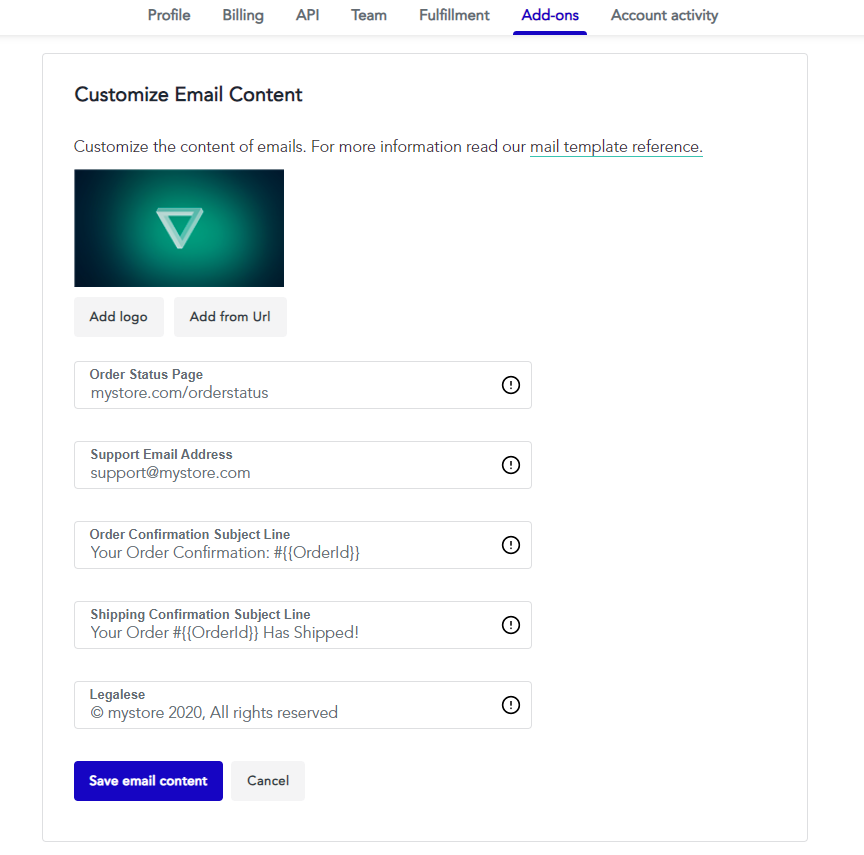This screenshot has width=864, height=855.
Task: Open info for Shipping Confirmation Subject Line
Action: tap(511, 625)
